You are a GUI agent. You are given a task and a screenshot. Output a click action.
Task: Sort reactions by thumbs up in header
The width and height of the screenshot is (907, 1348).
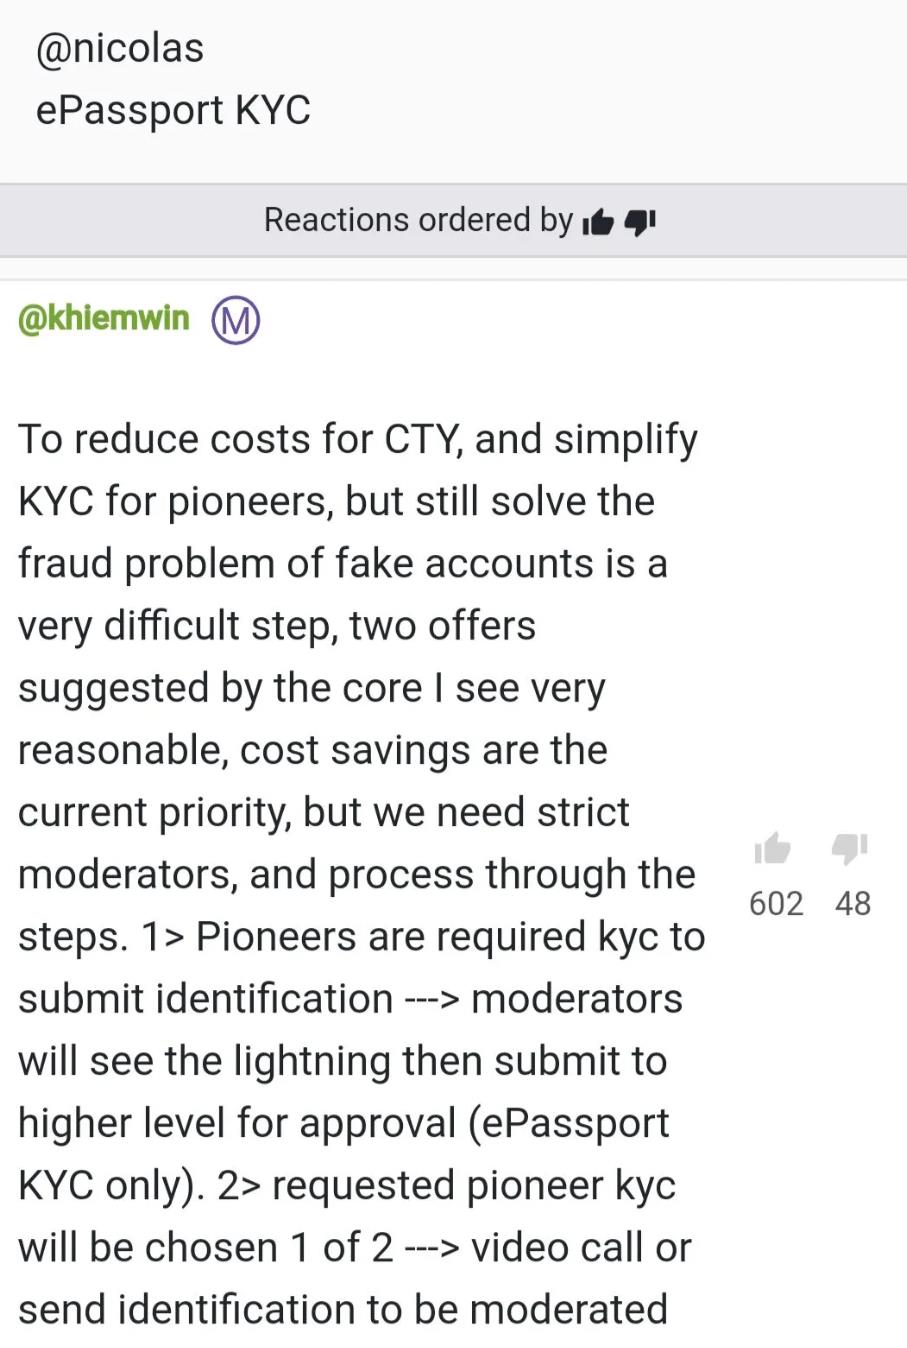598,221
